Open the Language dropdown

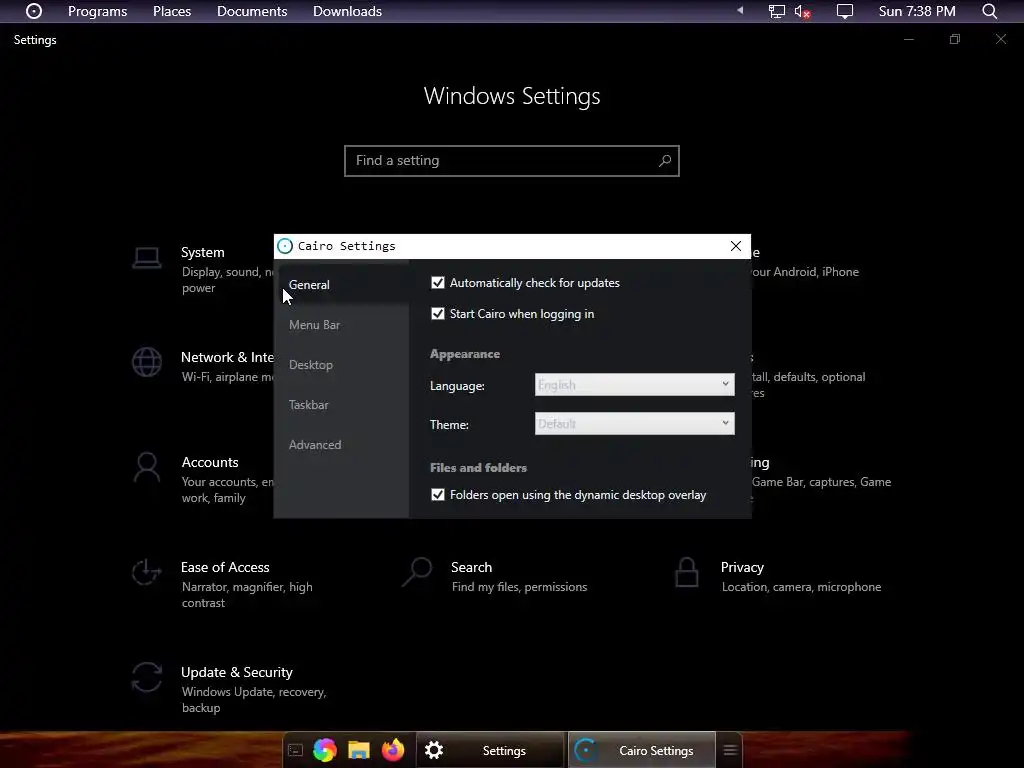pyautogui.click(x=634, y=385)
